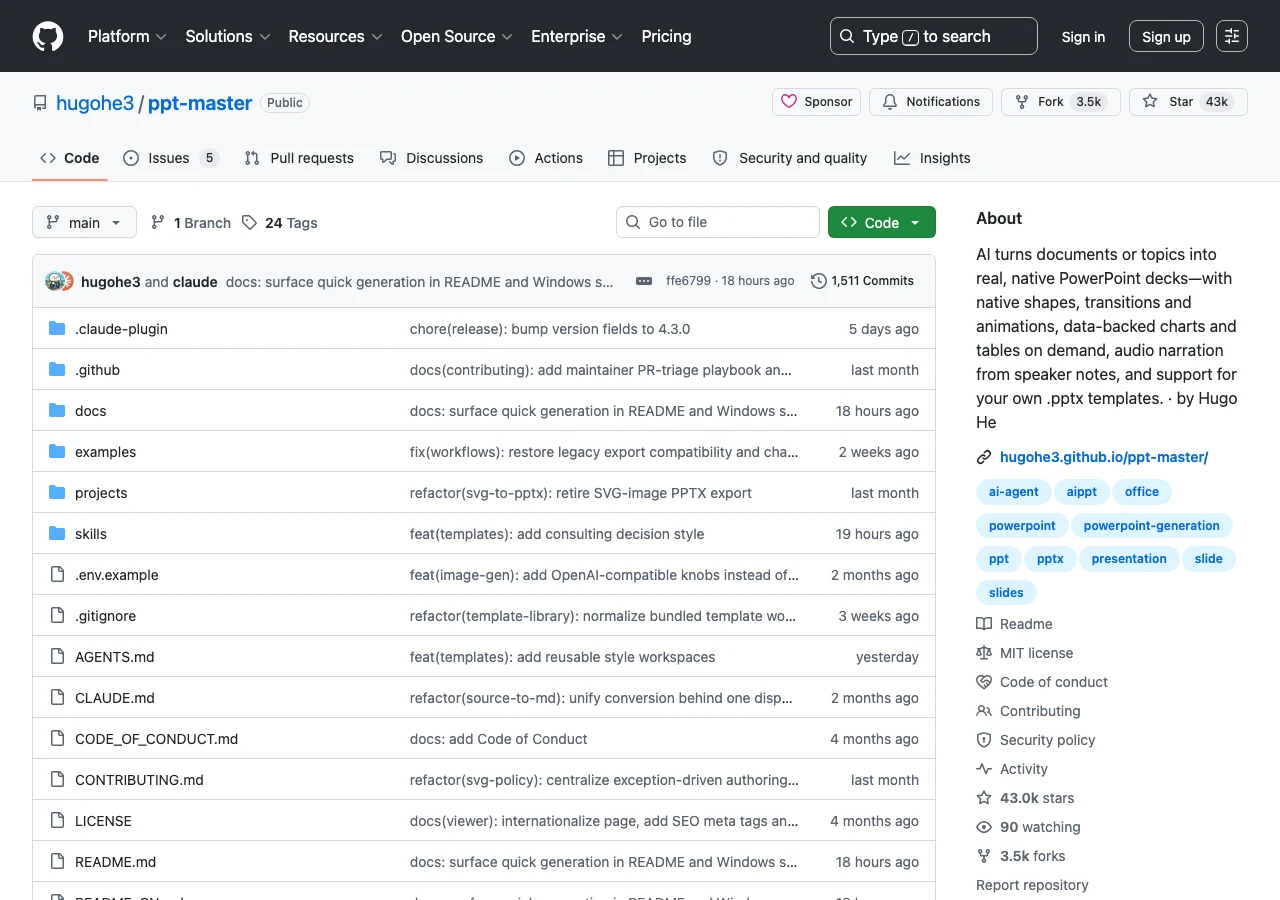The width and height of the screenshot is (1280, 900).
Task: Click the heart icon beside Code of conduct
Action: click(984, 682)
